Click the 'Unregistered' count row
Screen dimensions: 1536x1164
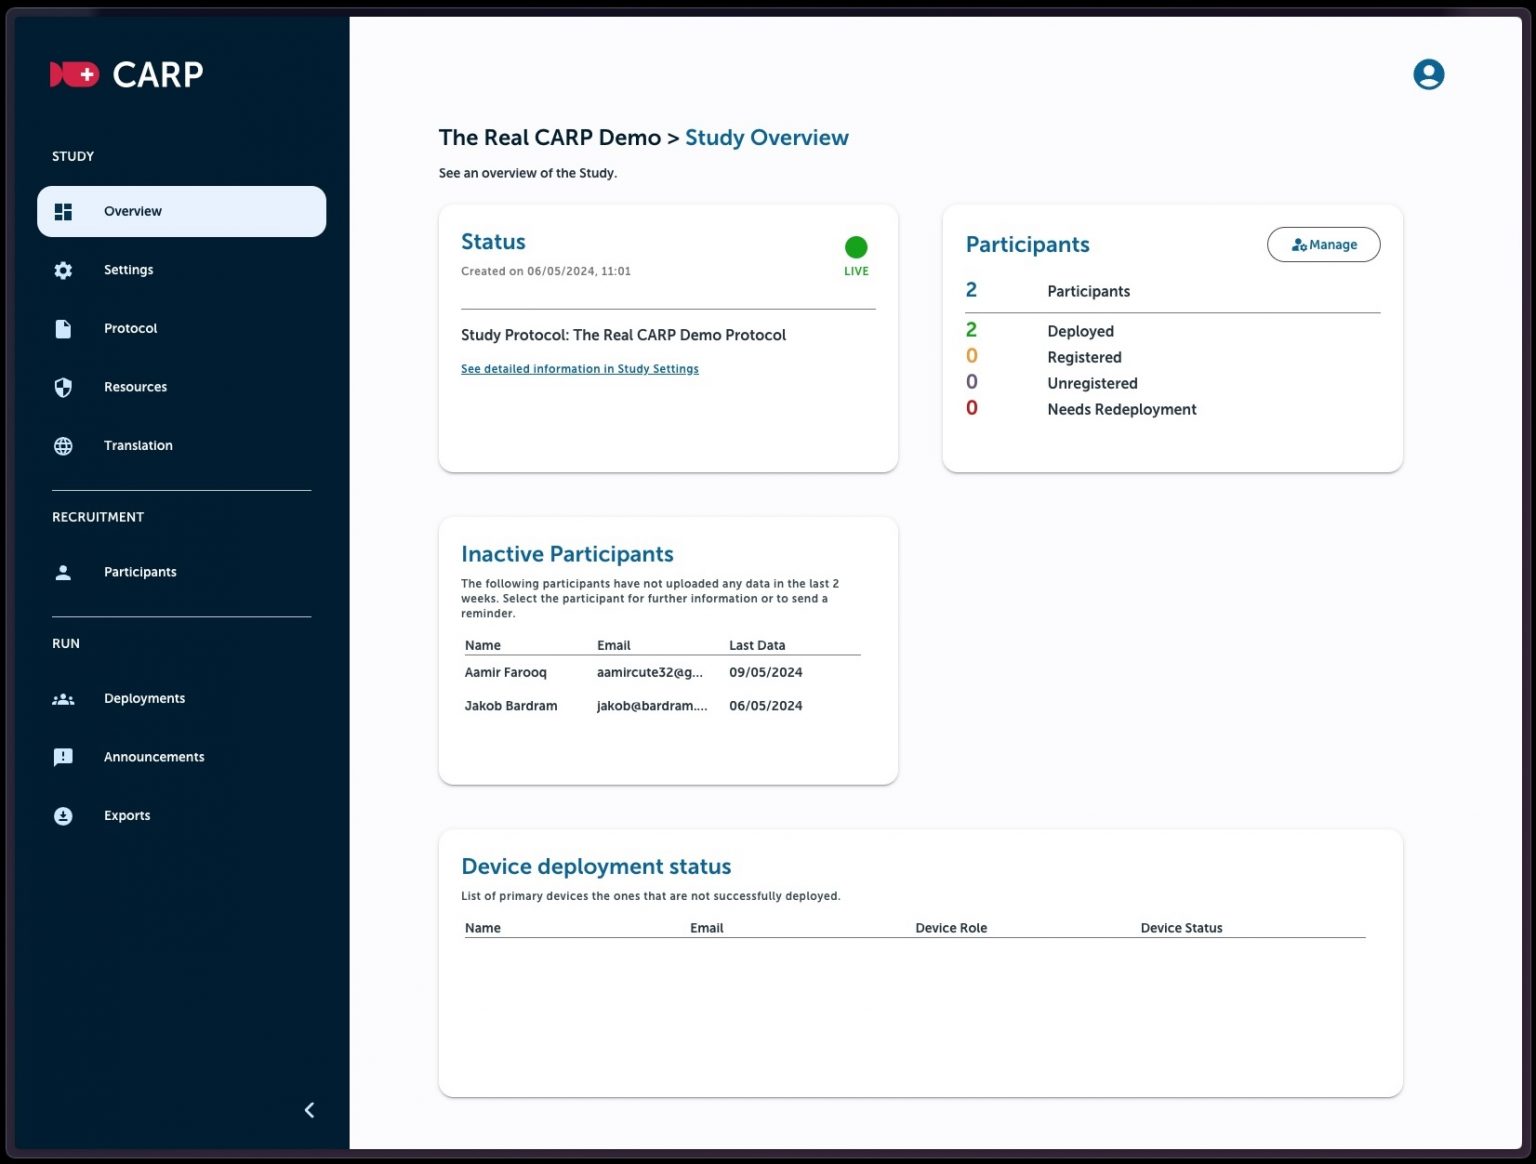pyautogui.click(x=1173, y=383)
